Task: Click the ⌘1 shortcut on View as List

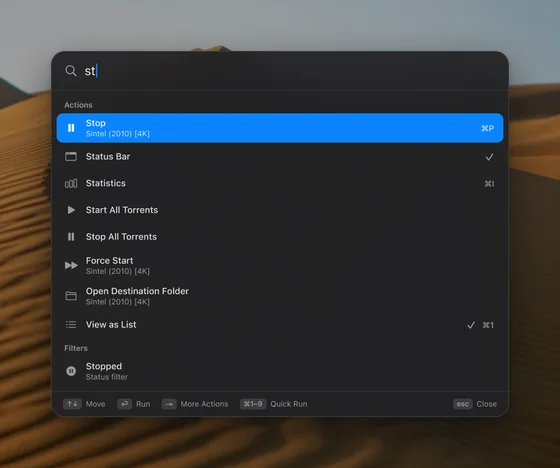Action: (x=488, y=325)
